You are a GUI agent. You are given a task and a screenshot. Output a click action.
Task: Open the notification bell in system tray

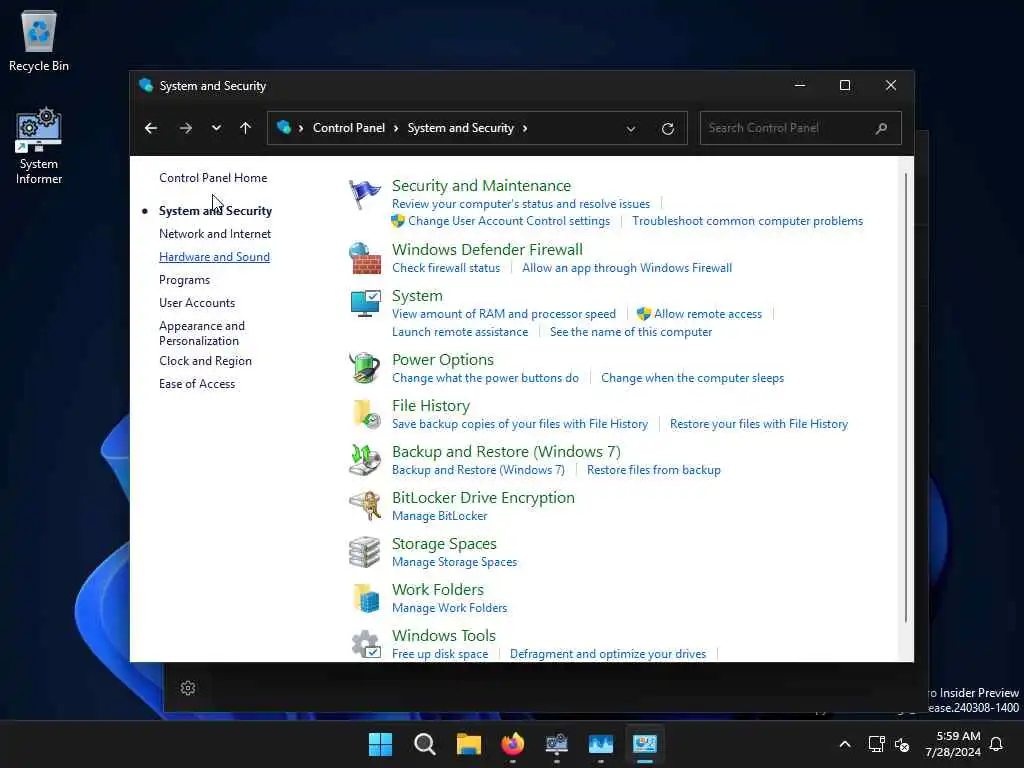996,744
